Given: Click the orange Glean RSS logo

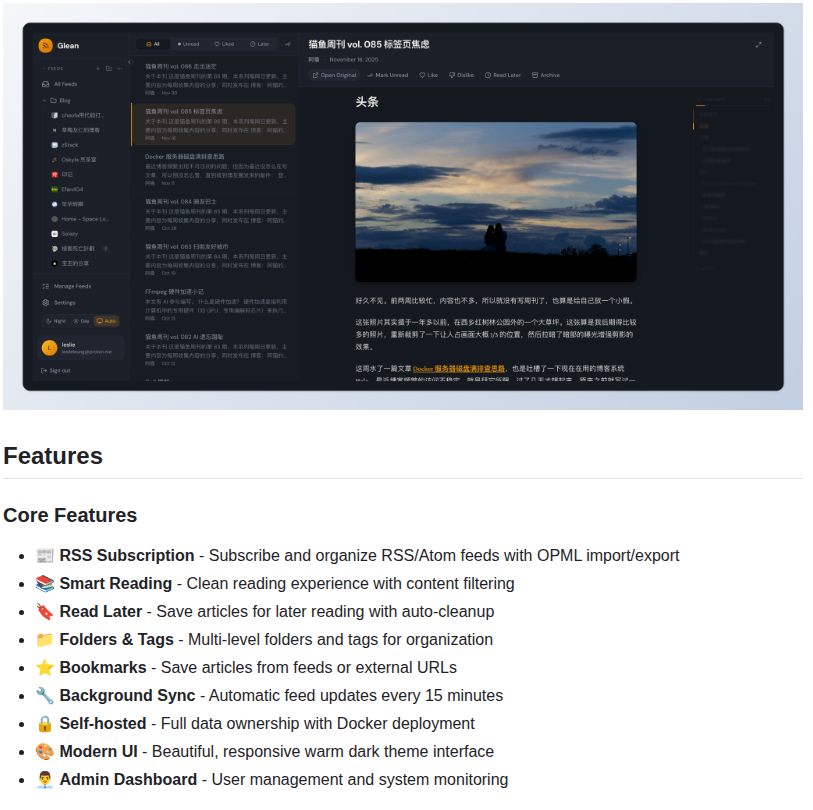Looking at the screenshot, I should click(45, 45).
